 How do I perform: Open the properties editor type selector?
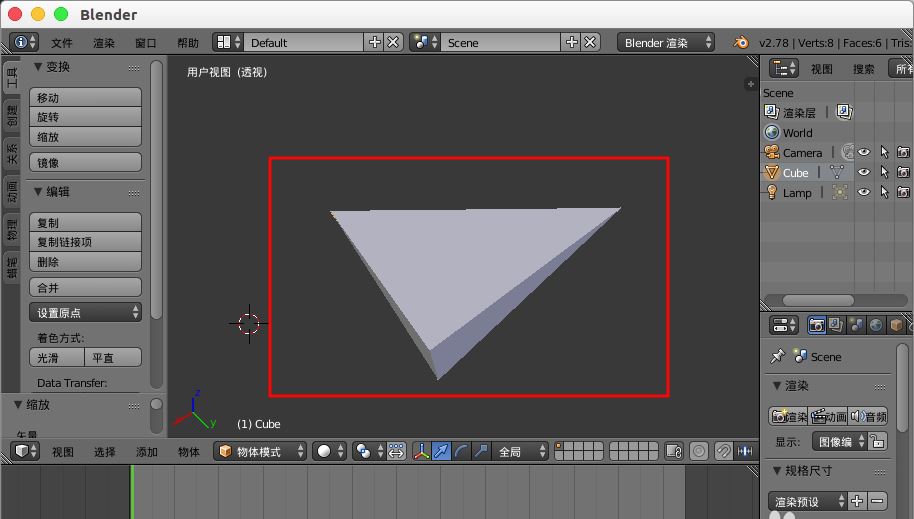[x=783, y=325]
